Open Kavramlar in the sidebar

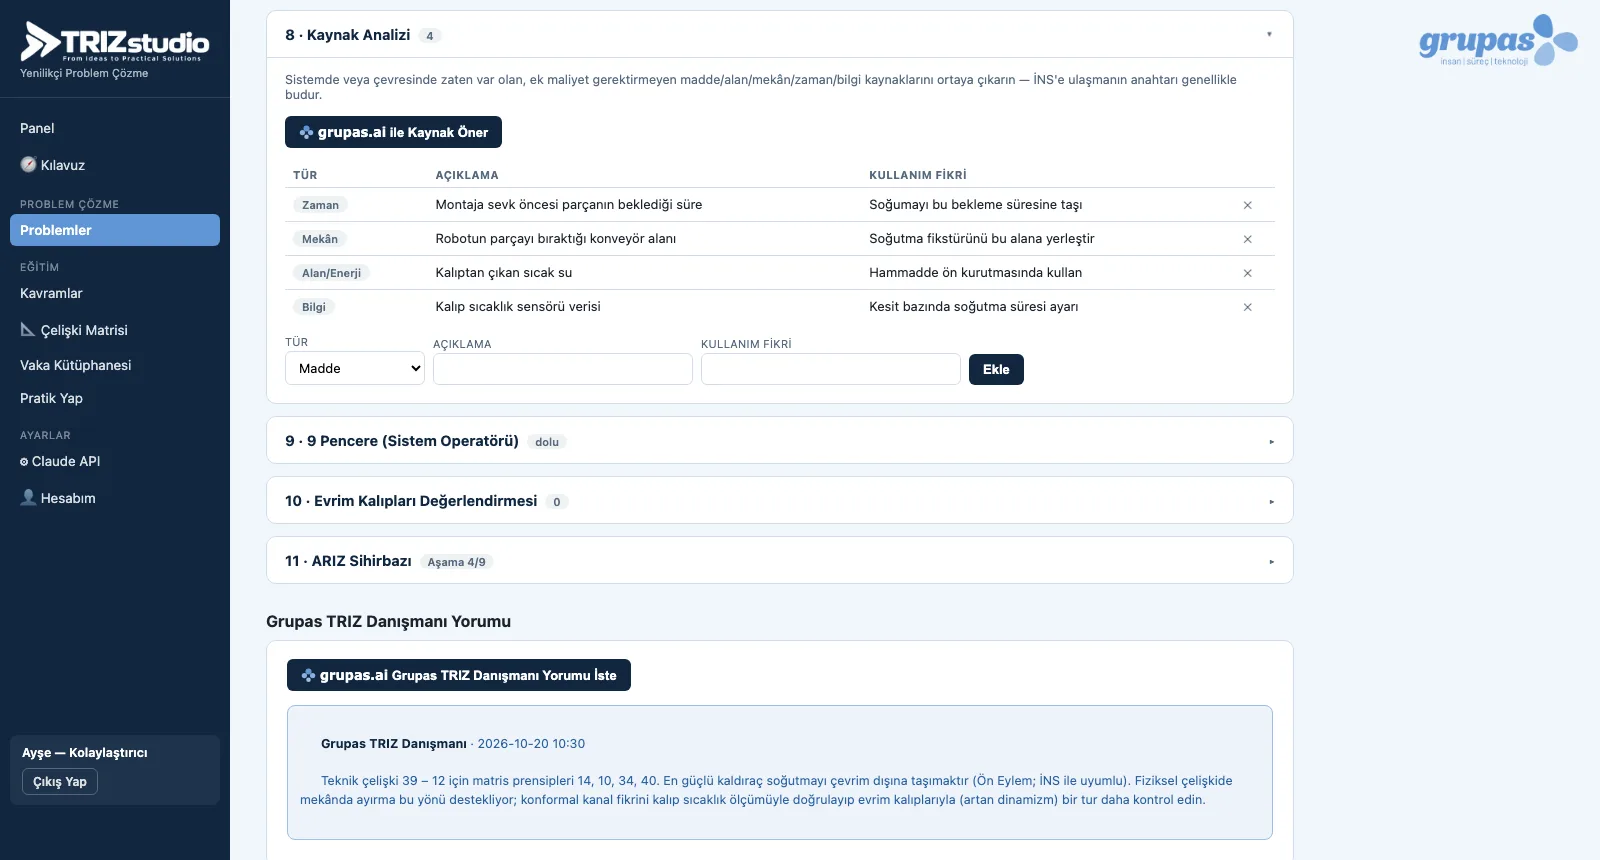(115, 293)
